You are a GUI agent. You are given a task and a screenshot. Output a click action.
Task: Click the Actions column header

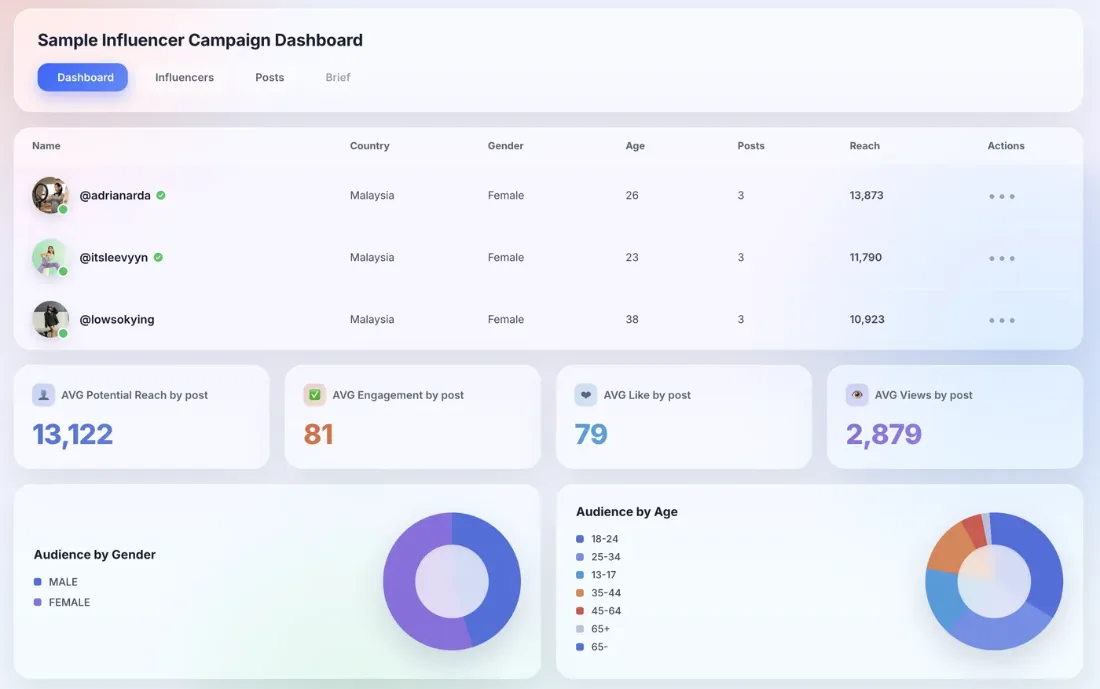1006,146
